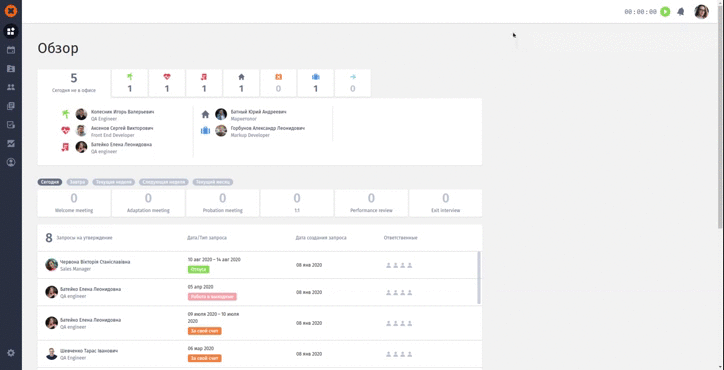The height and width of the screenshot is (370, 724).
Task: Click approvers icons in Червона row
Action: click(x=399, y=265)
